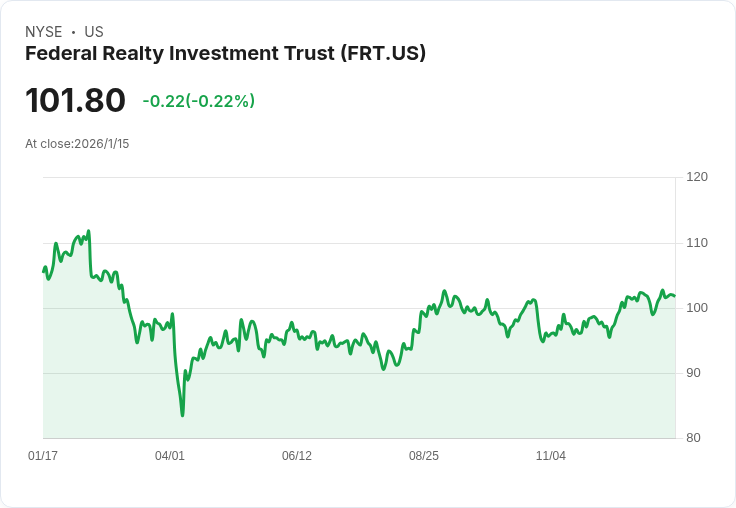
Task: Click the 101.80 current price
Action: pos(75,100)
